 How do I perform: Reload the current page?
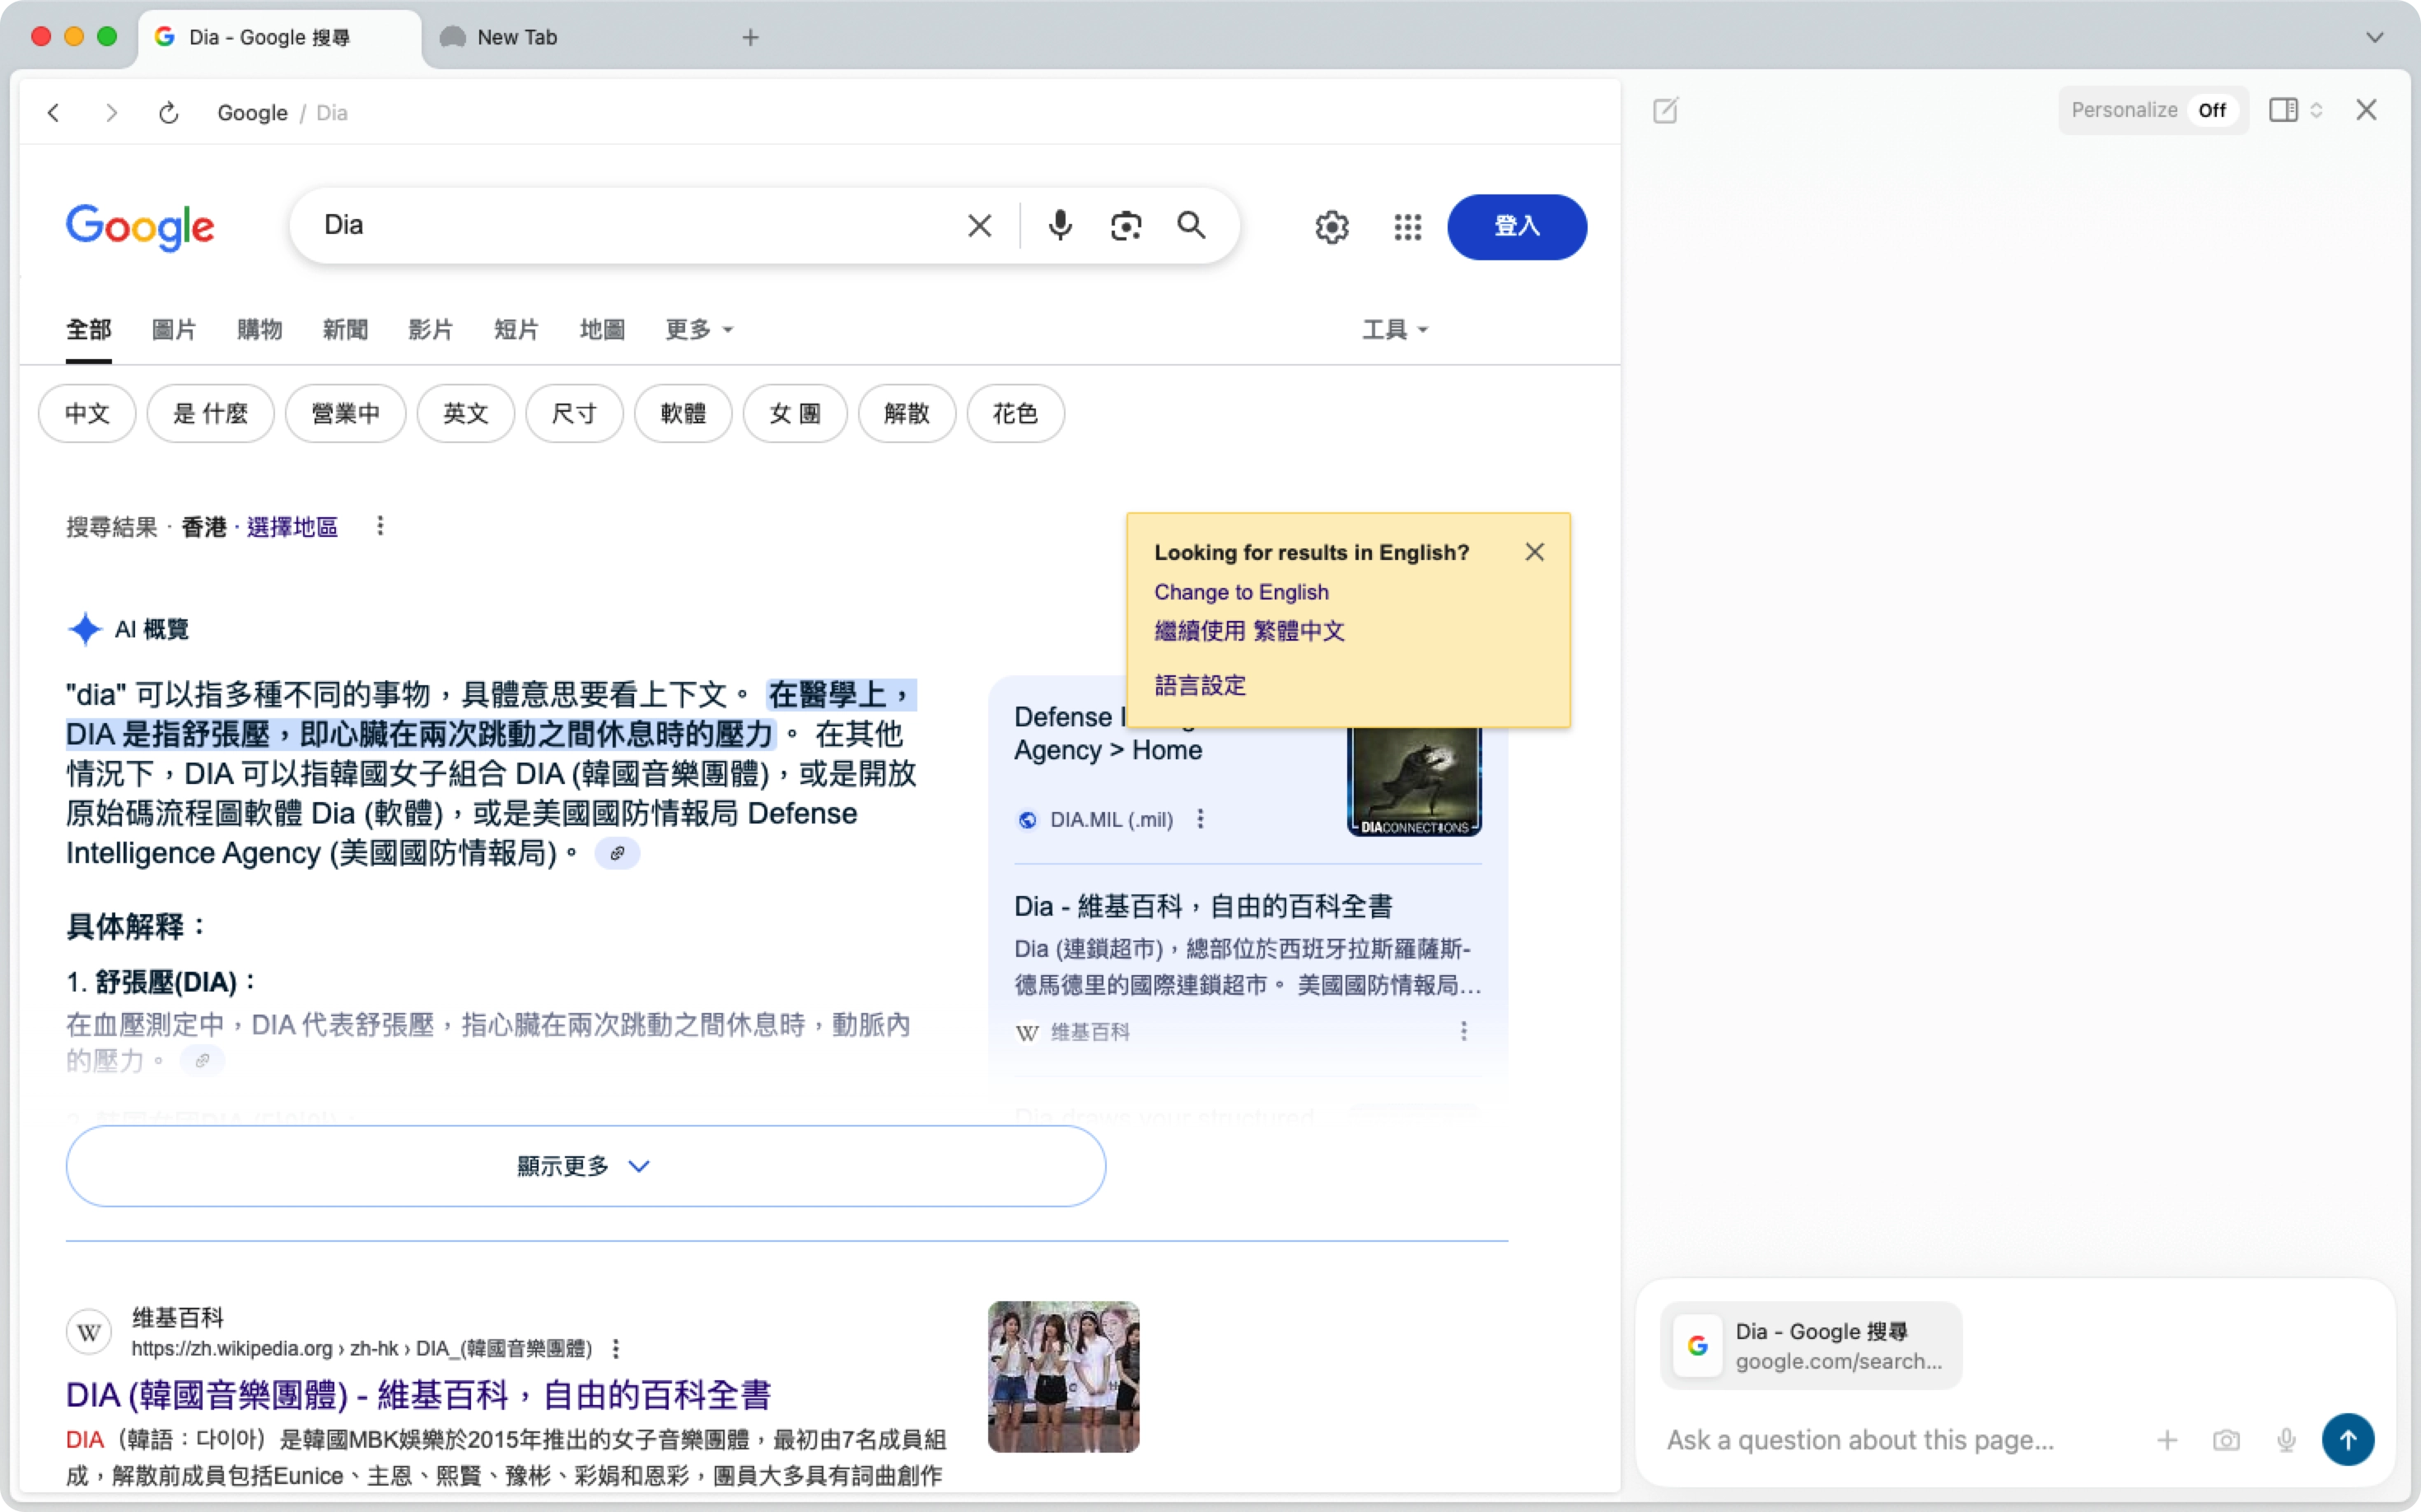(169, 113)
